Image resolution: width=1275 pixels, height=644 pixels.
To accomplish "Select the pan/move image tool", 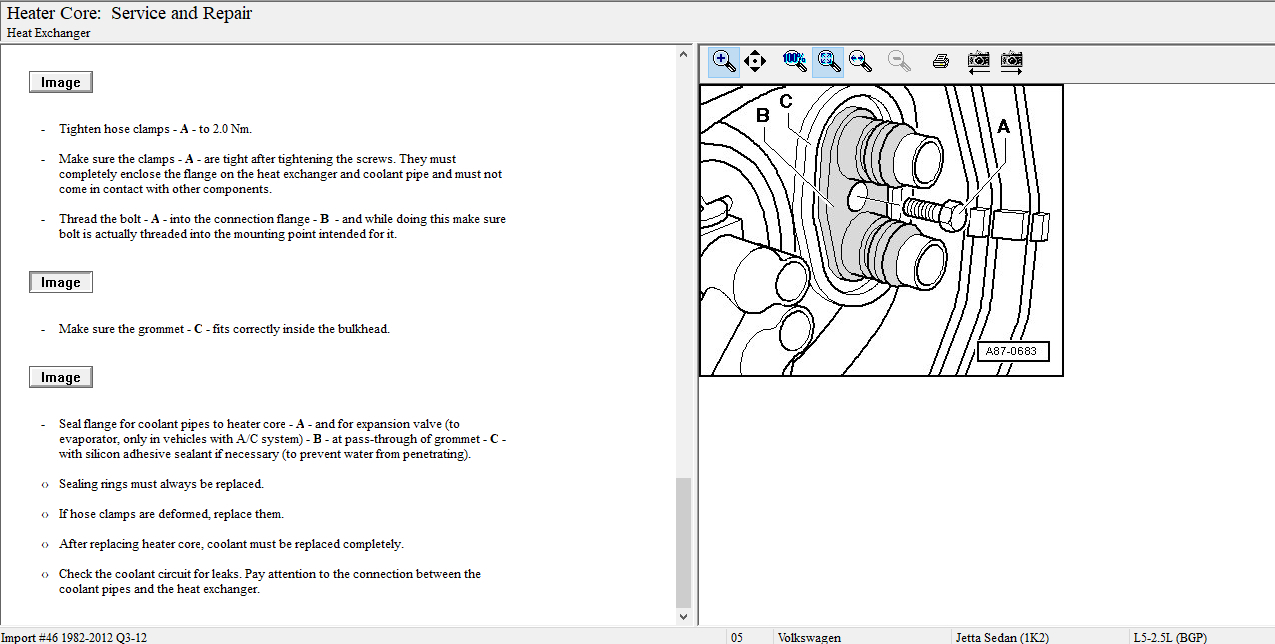I will (x=755, y=61).
